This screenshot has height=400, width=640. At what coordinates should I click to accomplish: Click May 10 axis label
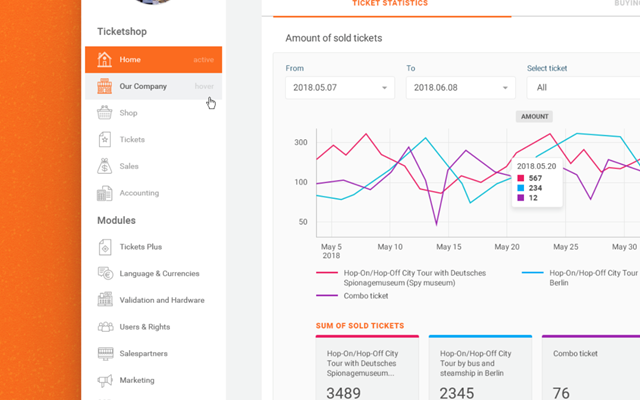tap(390, 247)
